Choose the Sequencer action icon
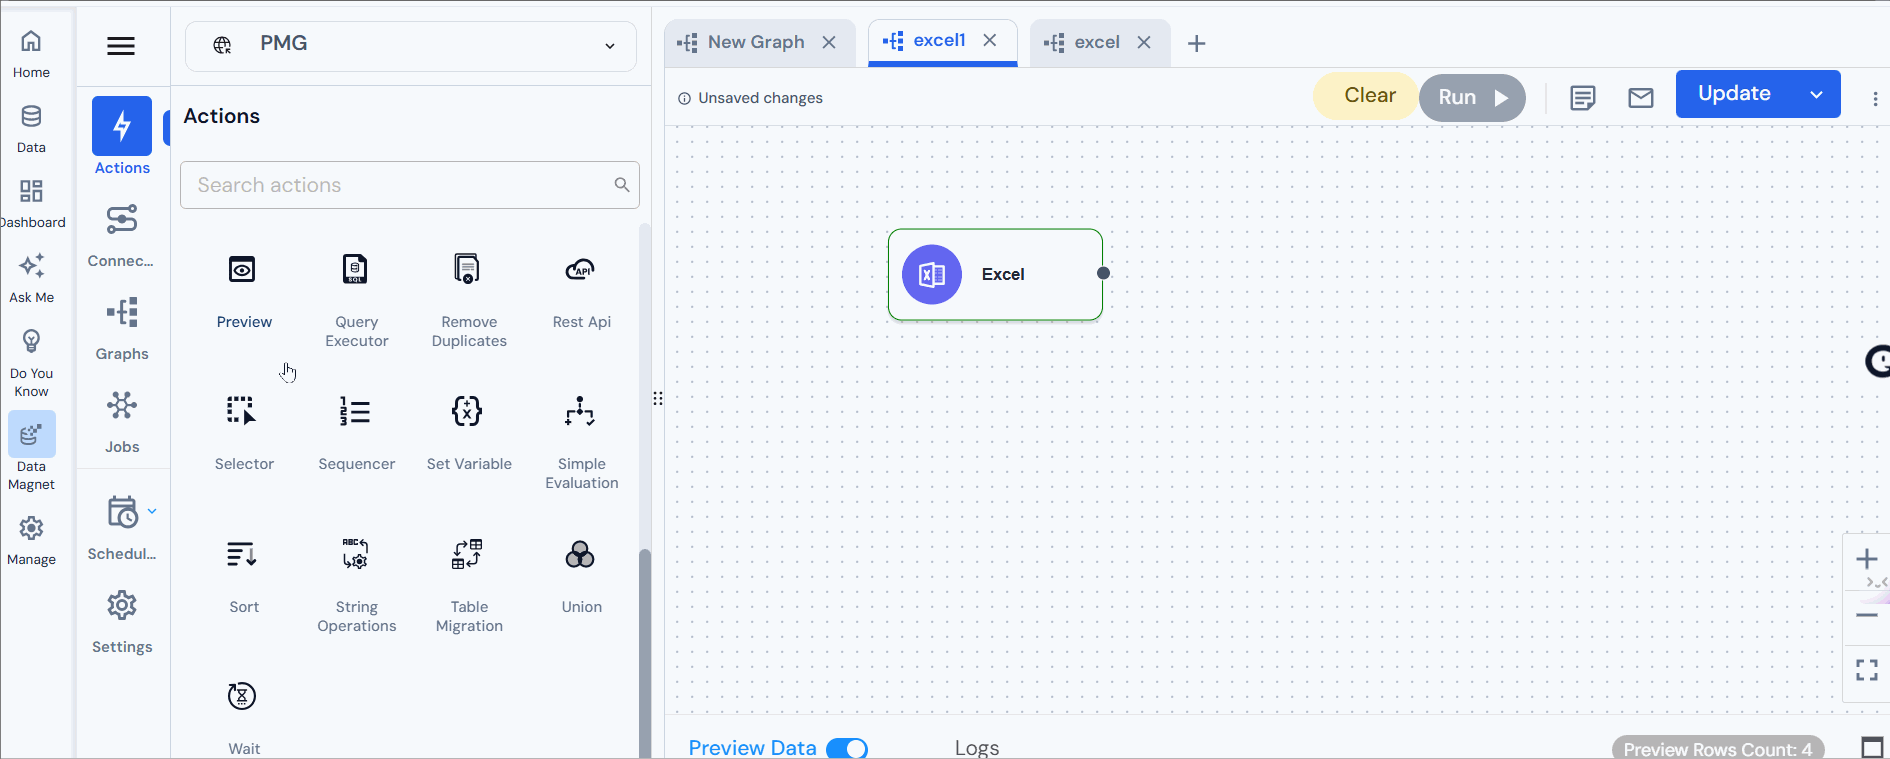1890x759 pixels. (x=355, y=412)
